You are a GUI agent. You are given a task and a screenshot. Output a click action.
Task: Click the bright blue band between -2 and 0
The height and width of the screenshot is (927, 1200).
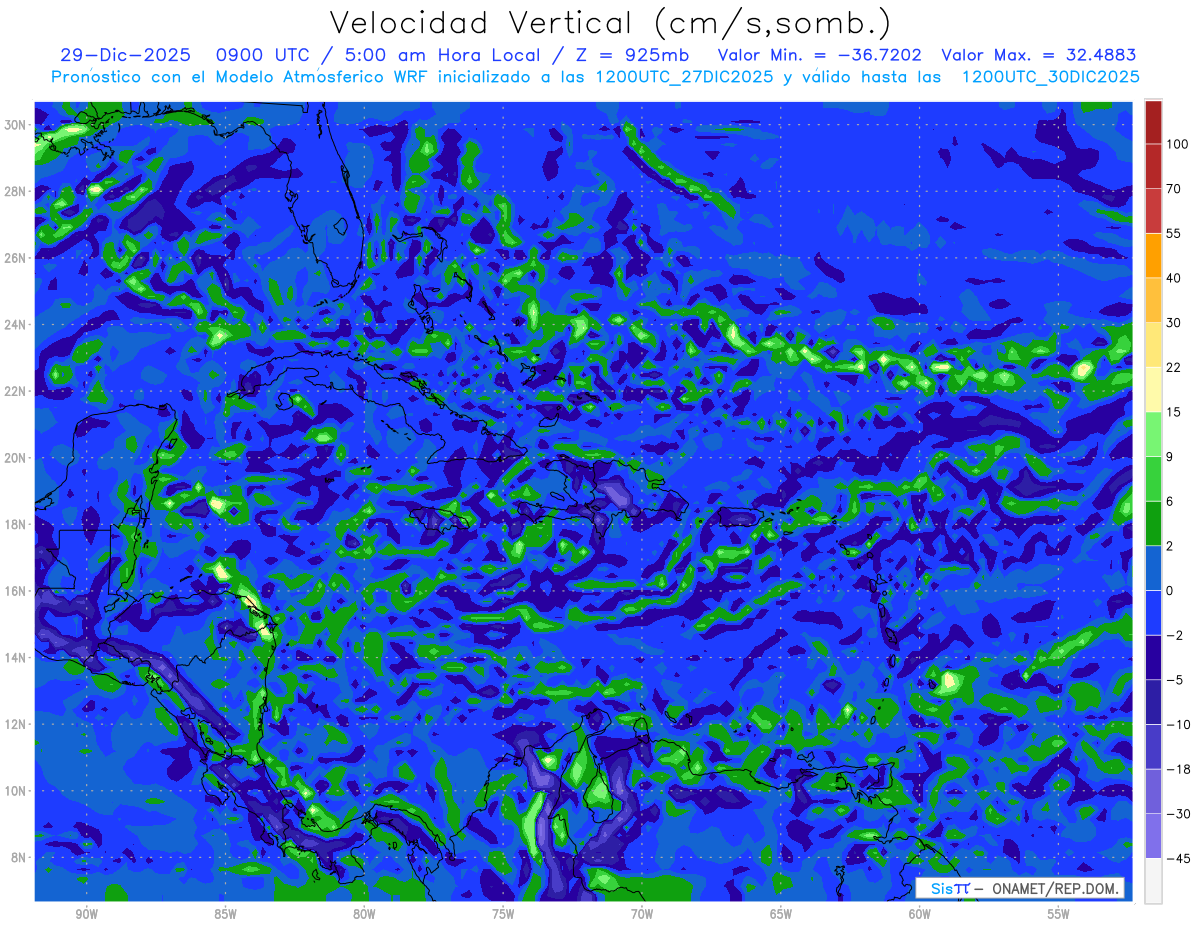point(1153,612)
